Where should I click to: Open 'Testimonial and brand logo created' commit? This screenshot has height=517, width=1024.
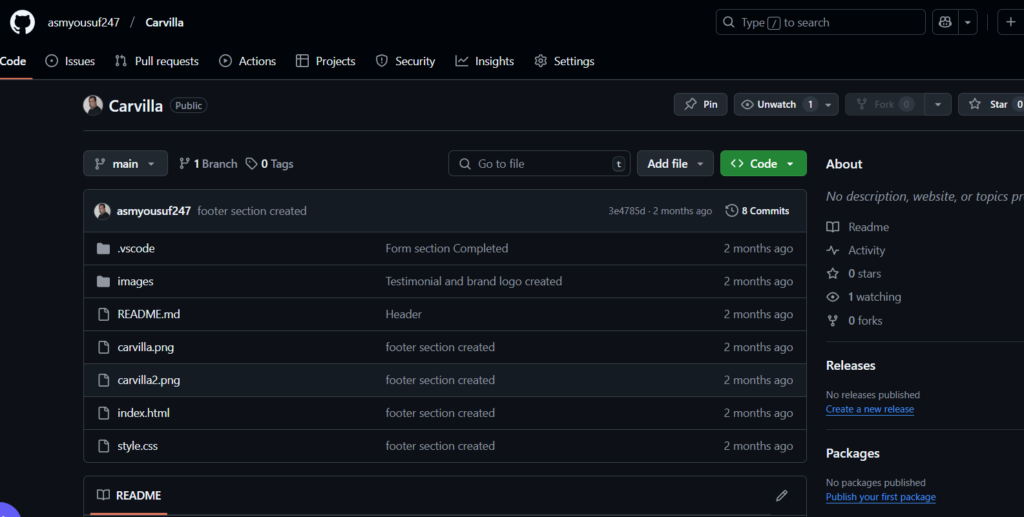(473, 281)
